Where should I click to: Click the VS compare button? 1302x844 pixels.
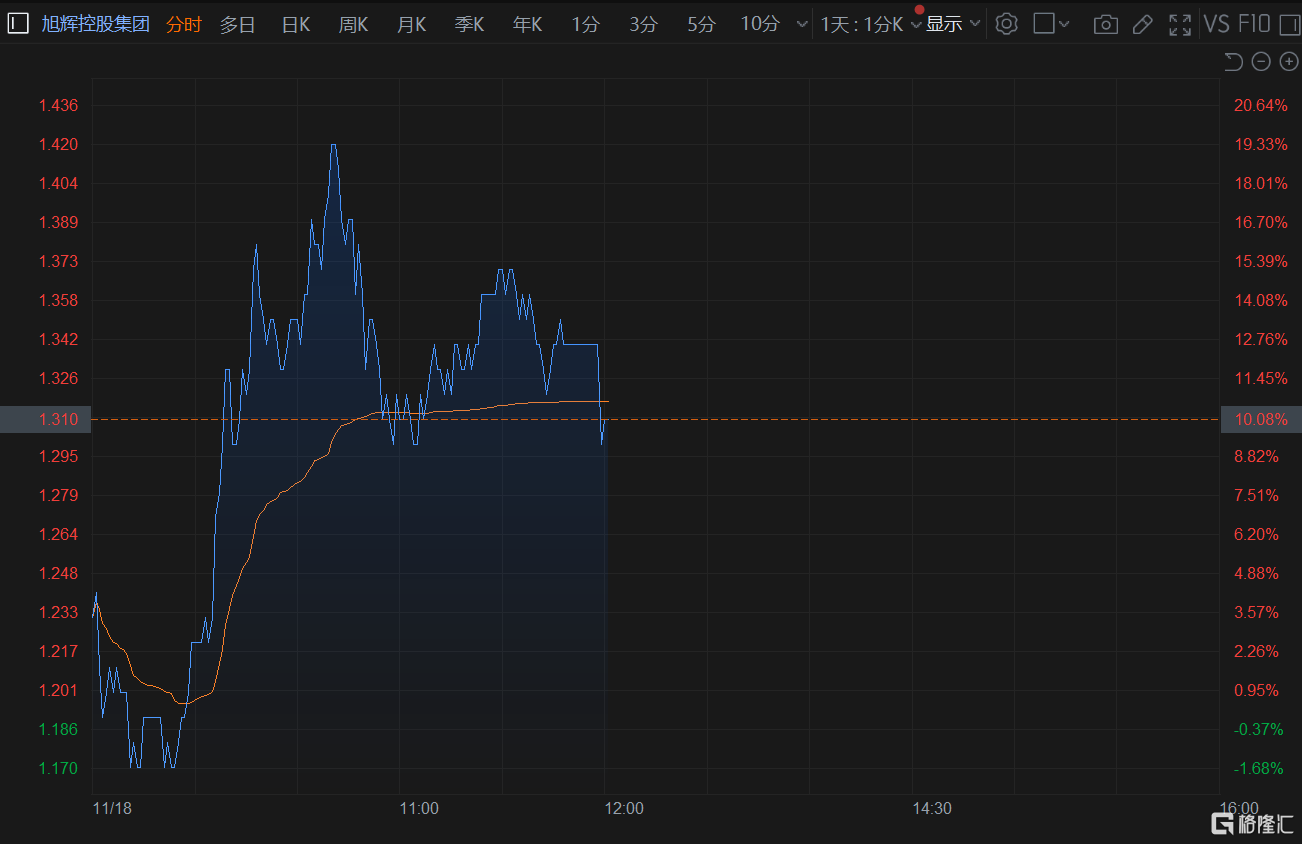click(x=1216, y=24)
